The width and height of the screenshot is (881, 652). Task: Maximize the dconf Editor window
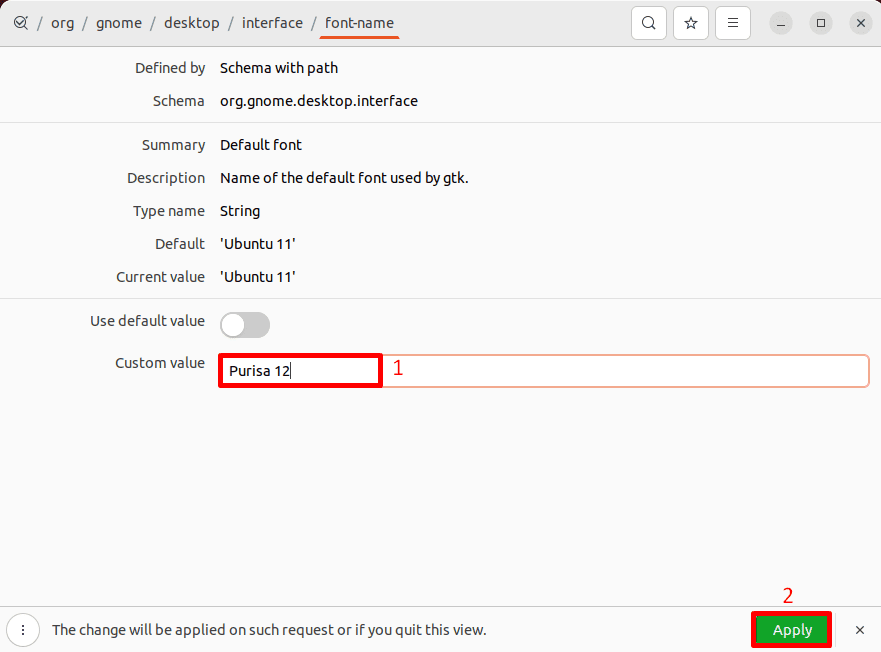coord(821,22)
